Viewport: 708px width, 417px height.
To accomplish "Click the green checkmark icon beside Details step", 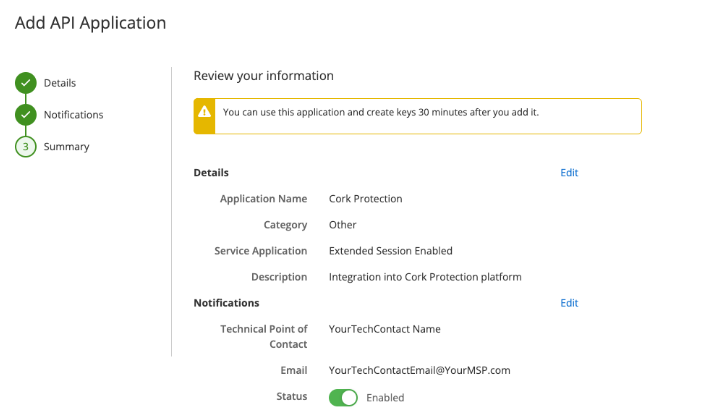I will click(x=25, y=83).
